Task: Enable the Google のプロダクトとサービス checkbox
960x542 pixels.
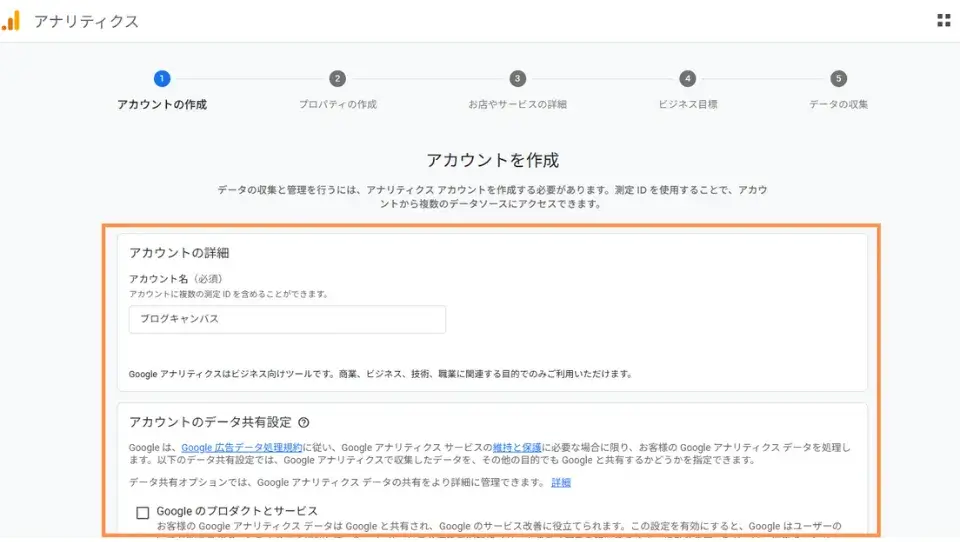Action: pyautogui.click(x=143, y=513)
